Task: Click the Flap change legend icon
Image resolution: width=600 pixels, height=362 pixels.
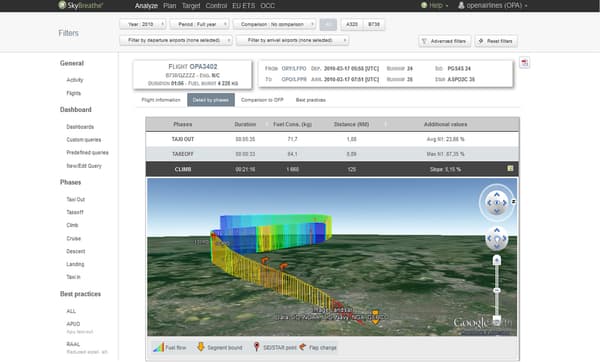Action: point(303,347)
